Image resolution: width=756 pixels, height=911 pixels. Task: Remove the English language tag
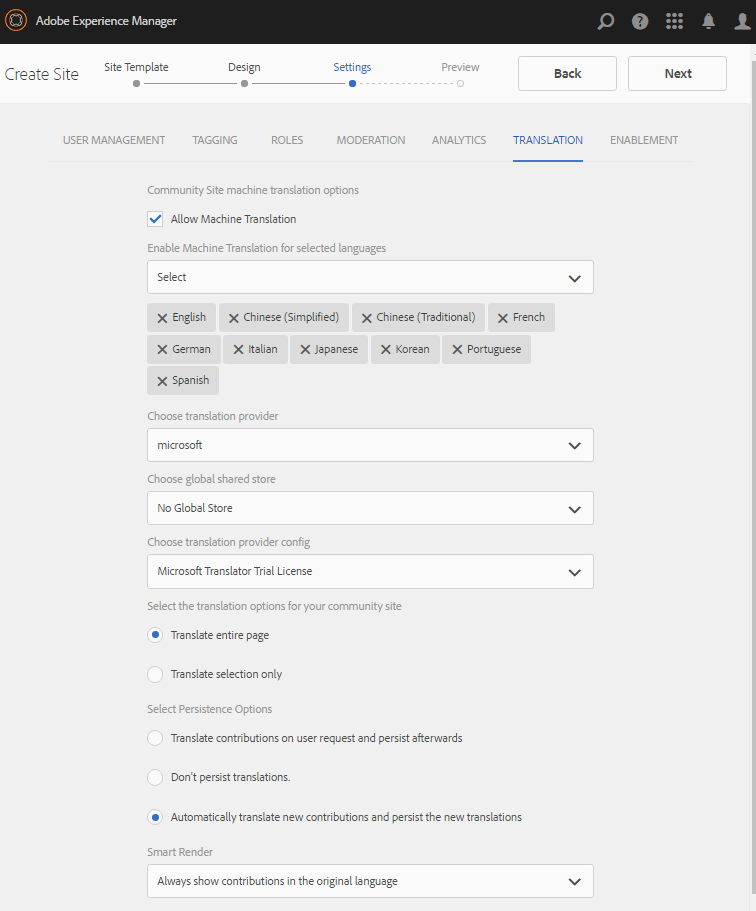click(162, 318)
